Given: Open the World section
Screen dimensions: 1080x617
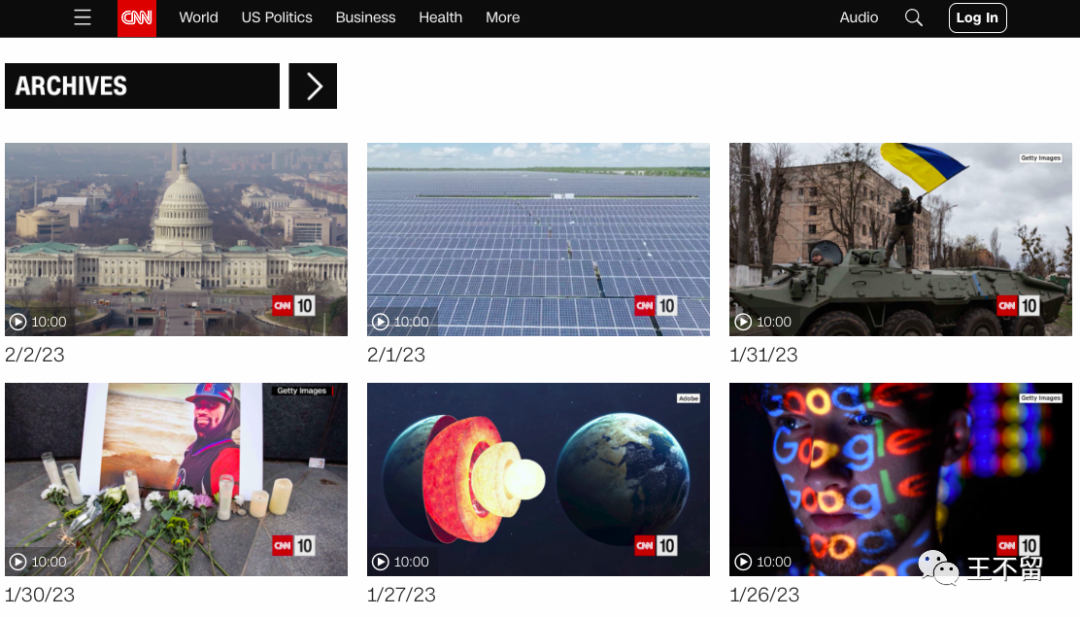Looking at the screenshot, I should [x=198, y=18].
